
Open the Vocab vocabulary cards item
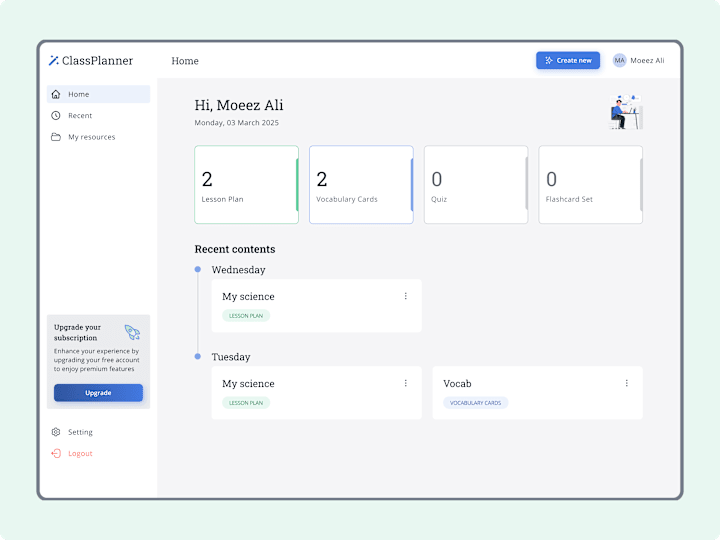click(x=537, y=393)
